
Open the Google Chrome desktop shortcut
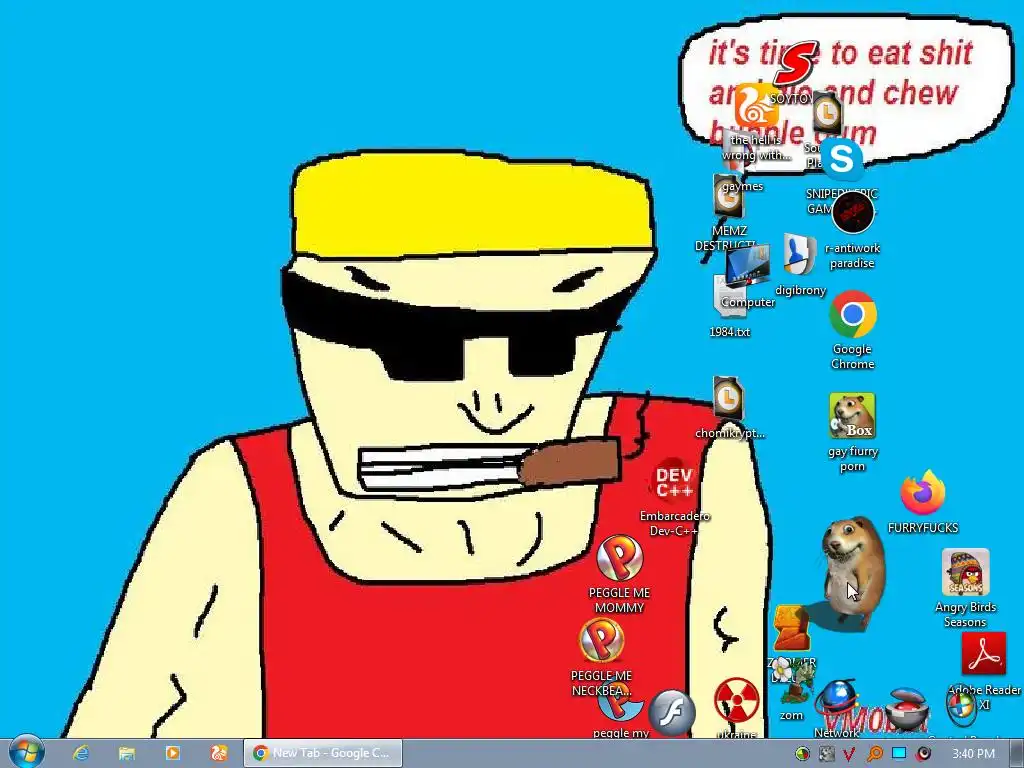(x=852, y=315)
